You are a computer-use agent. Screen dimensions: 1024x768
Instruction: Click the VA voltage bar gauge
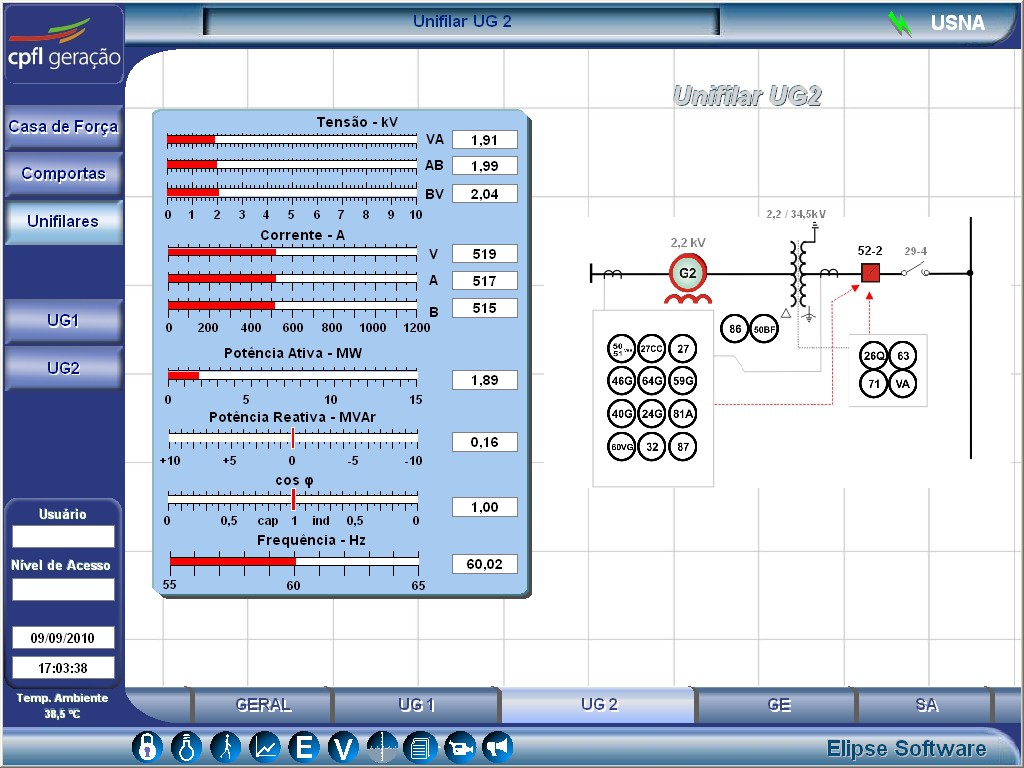coord(292,139)
